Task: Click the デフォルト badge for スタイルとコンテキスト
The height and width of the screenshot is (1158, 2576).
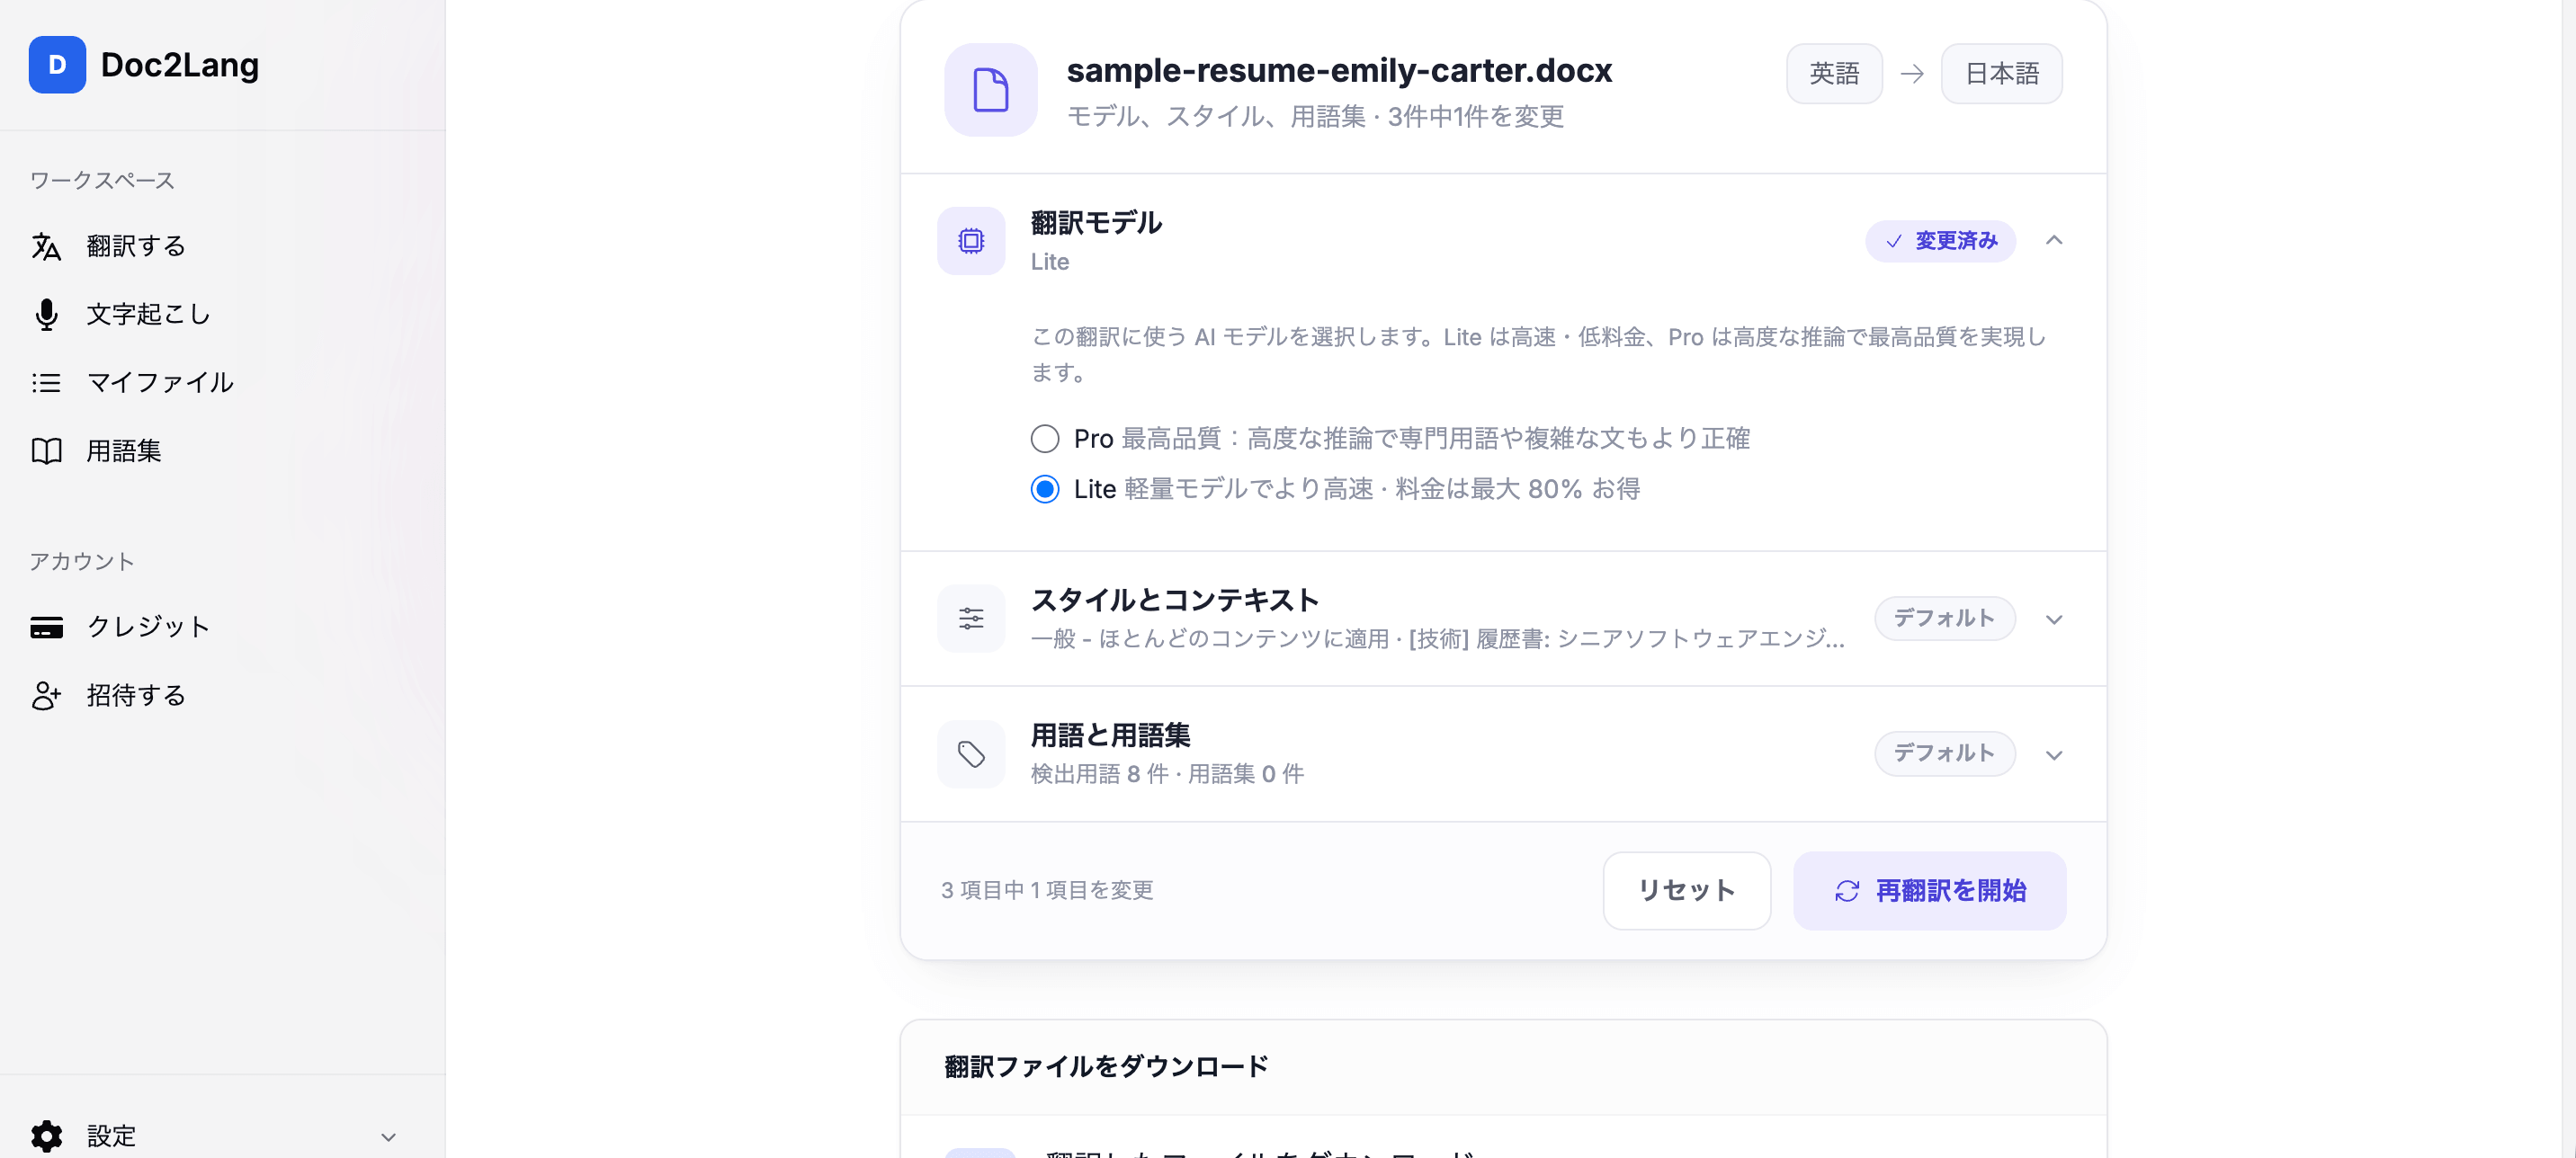Action: (1944, 619)
